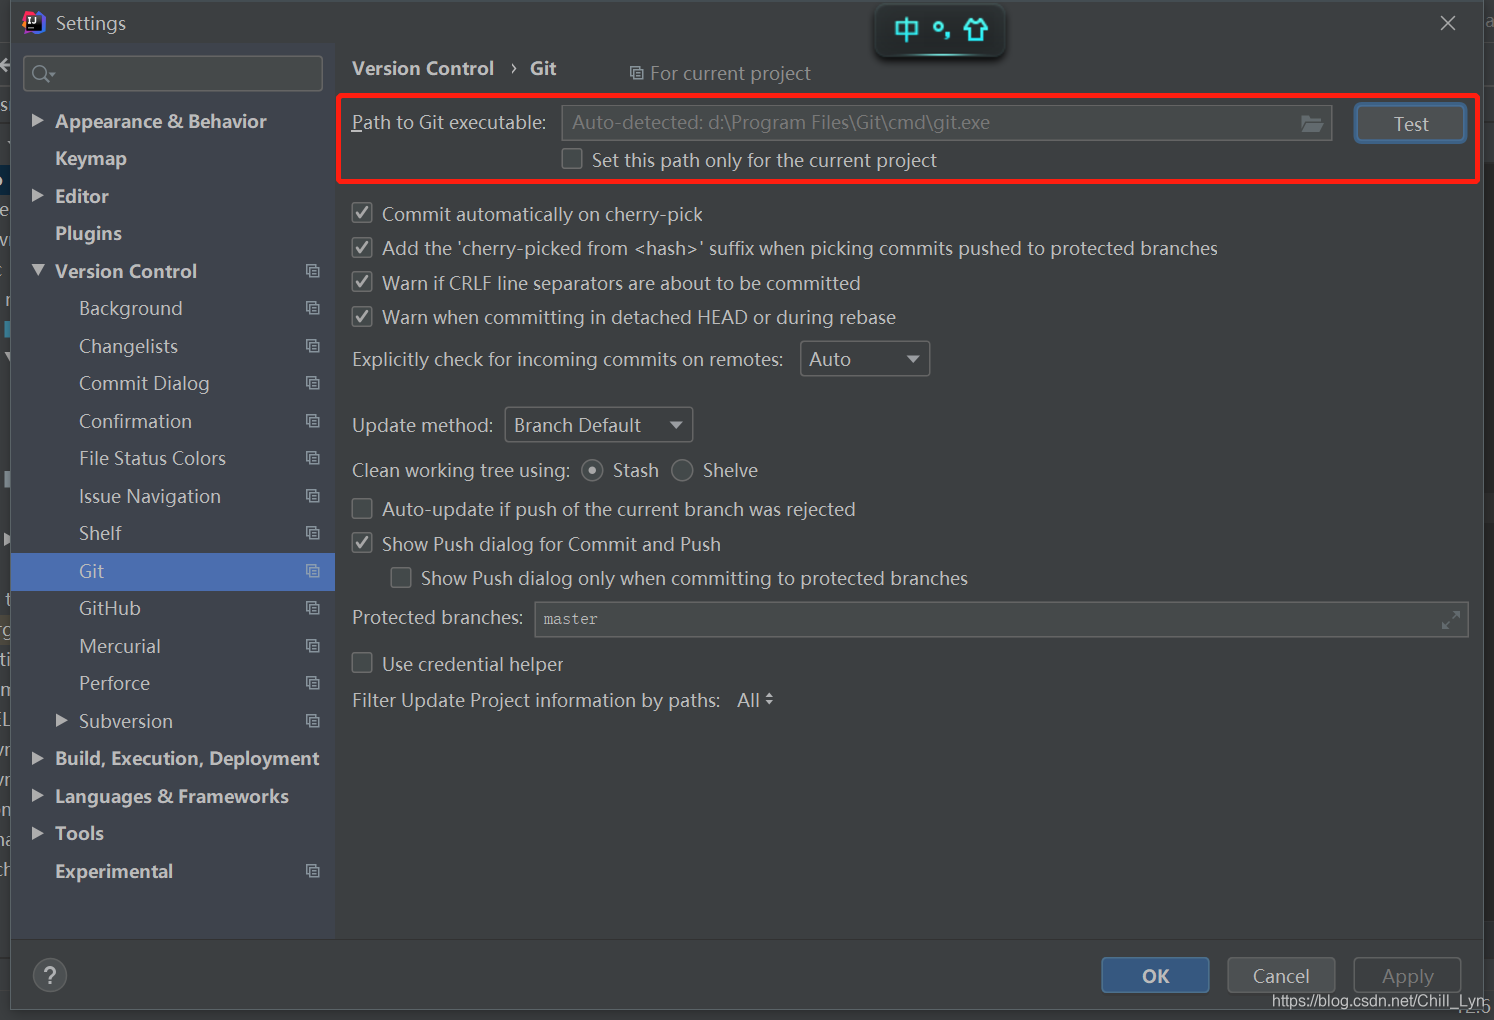
Task: Click project-level icon next to Commit Dialog
Action: (x=313, y=383)
